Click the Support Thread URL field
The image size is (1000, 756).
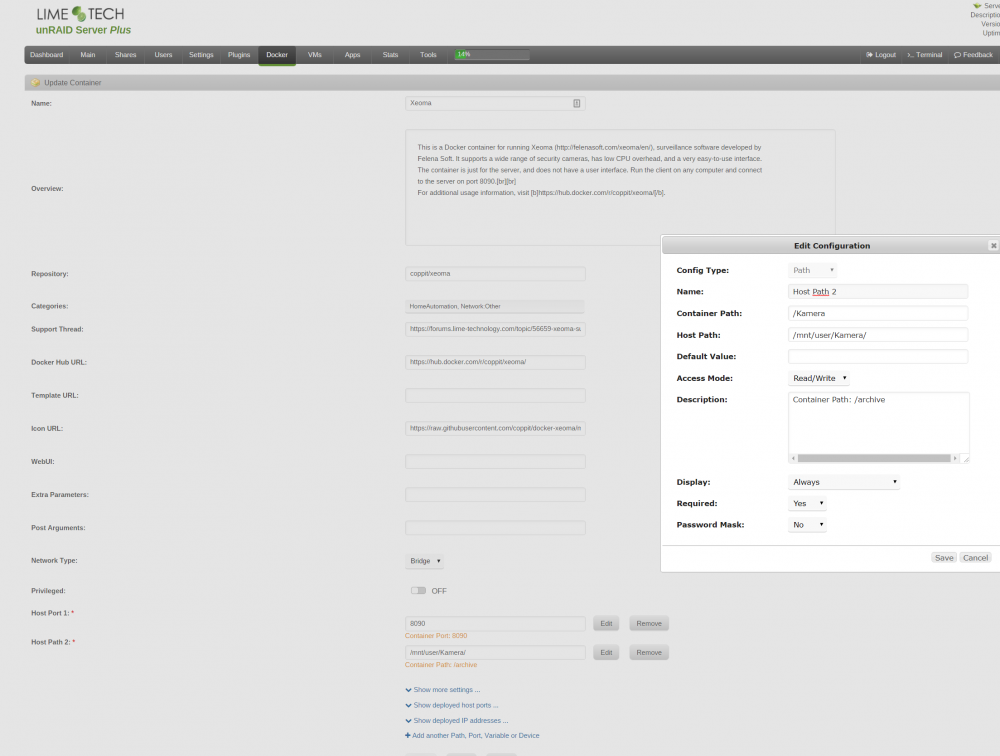[495, 329]
